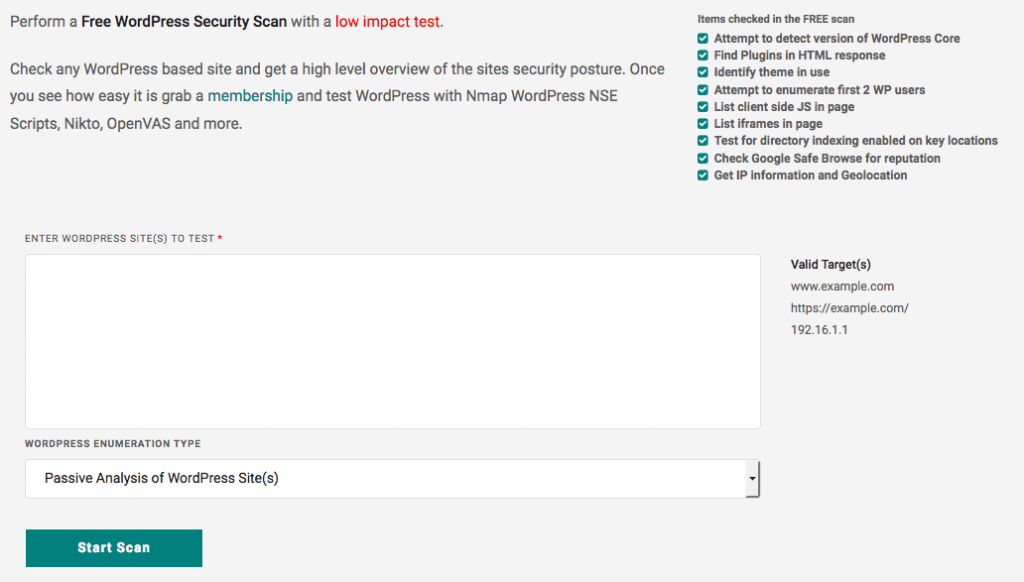1024x582 pixels.
Task: Click the 'WordPress Enumeration Type' label
Action: pos(112,444)
